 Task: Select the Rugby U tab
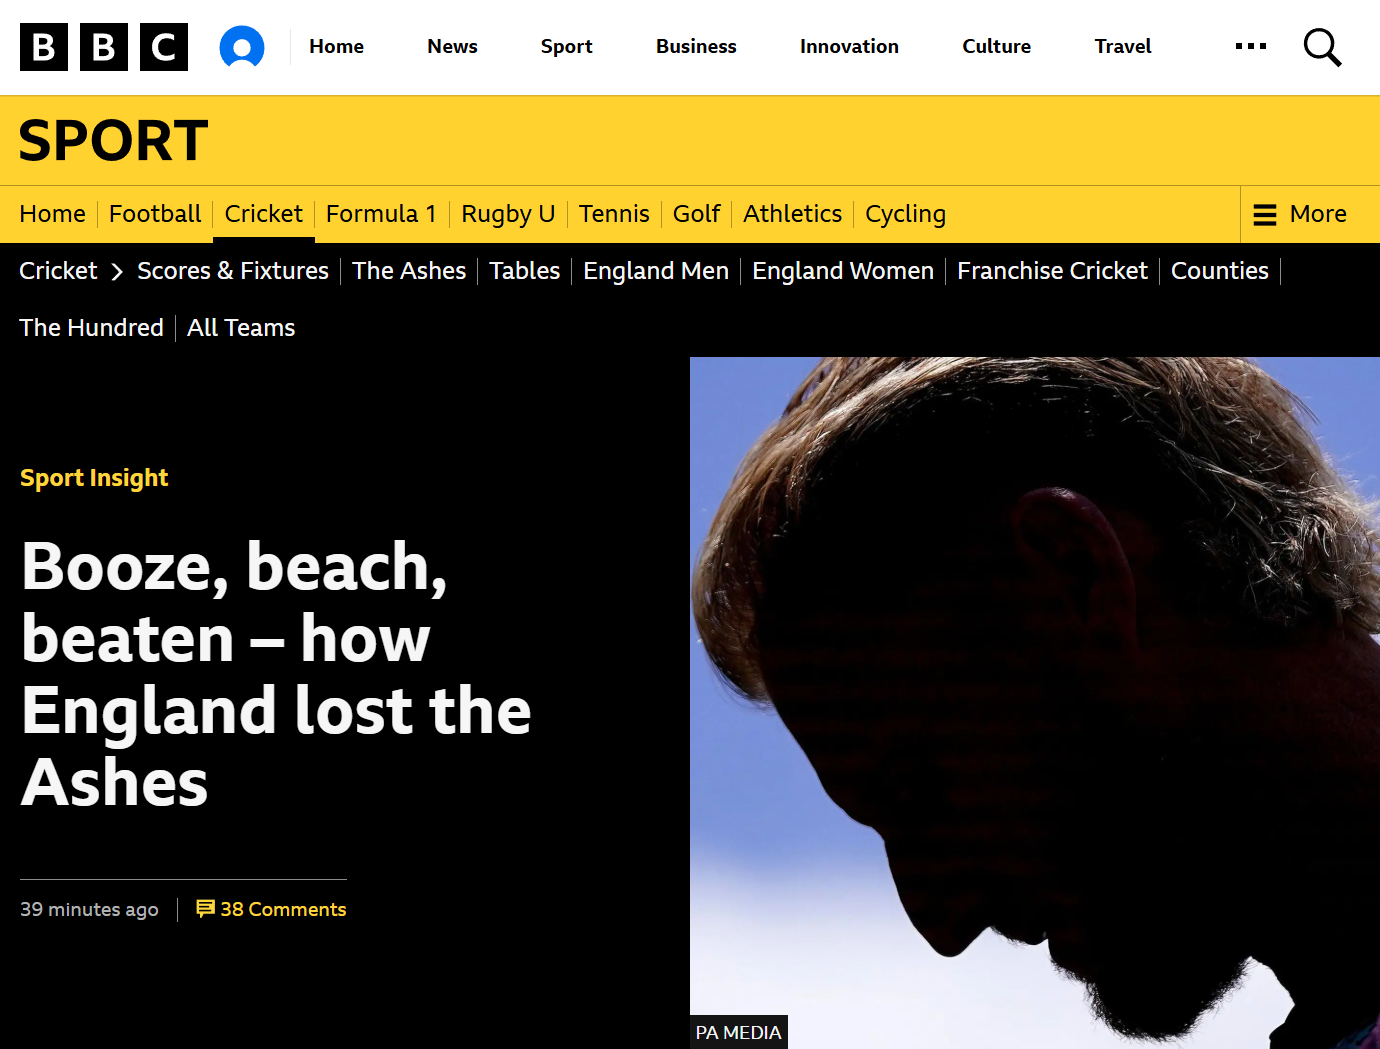pyautogui.click(x=508, y=214)
